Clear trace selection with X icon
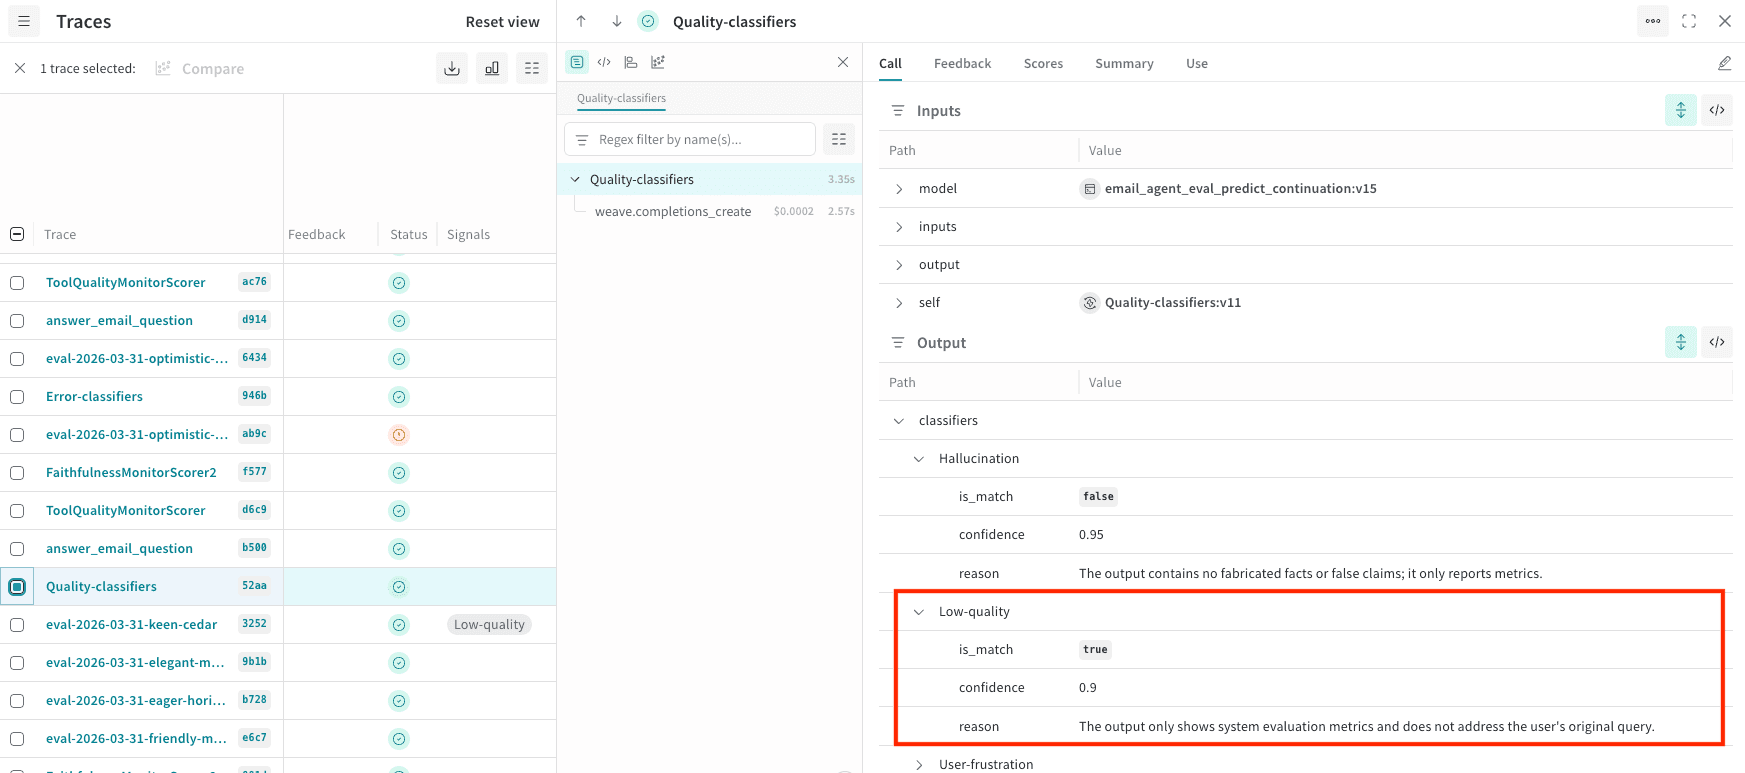Viewport: 1745px width, 773px height. click(x=20, y=68)
